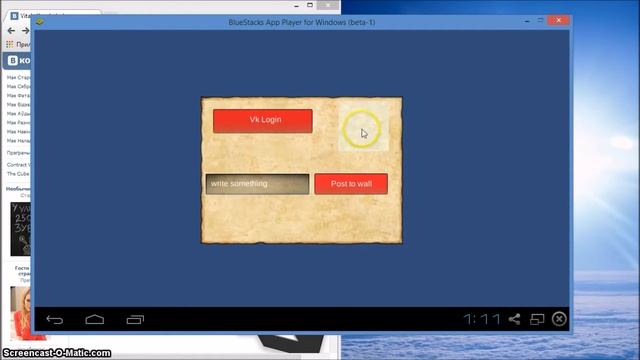Open the Apps grid icon in Chrome bookmarks bar
The width and height of the screenshot is (640, 360).
10,44
